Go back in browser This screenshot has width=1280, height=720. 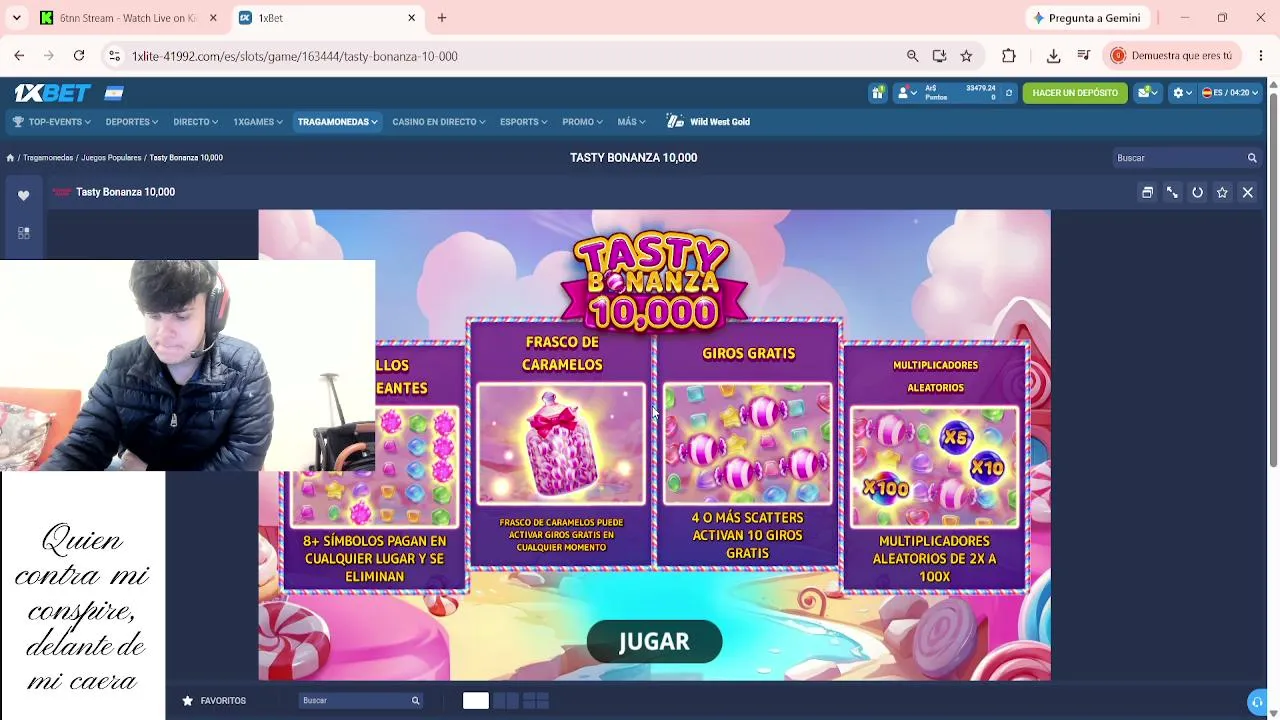point(19,56)
